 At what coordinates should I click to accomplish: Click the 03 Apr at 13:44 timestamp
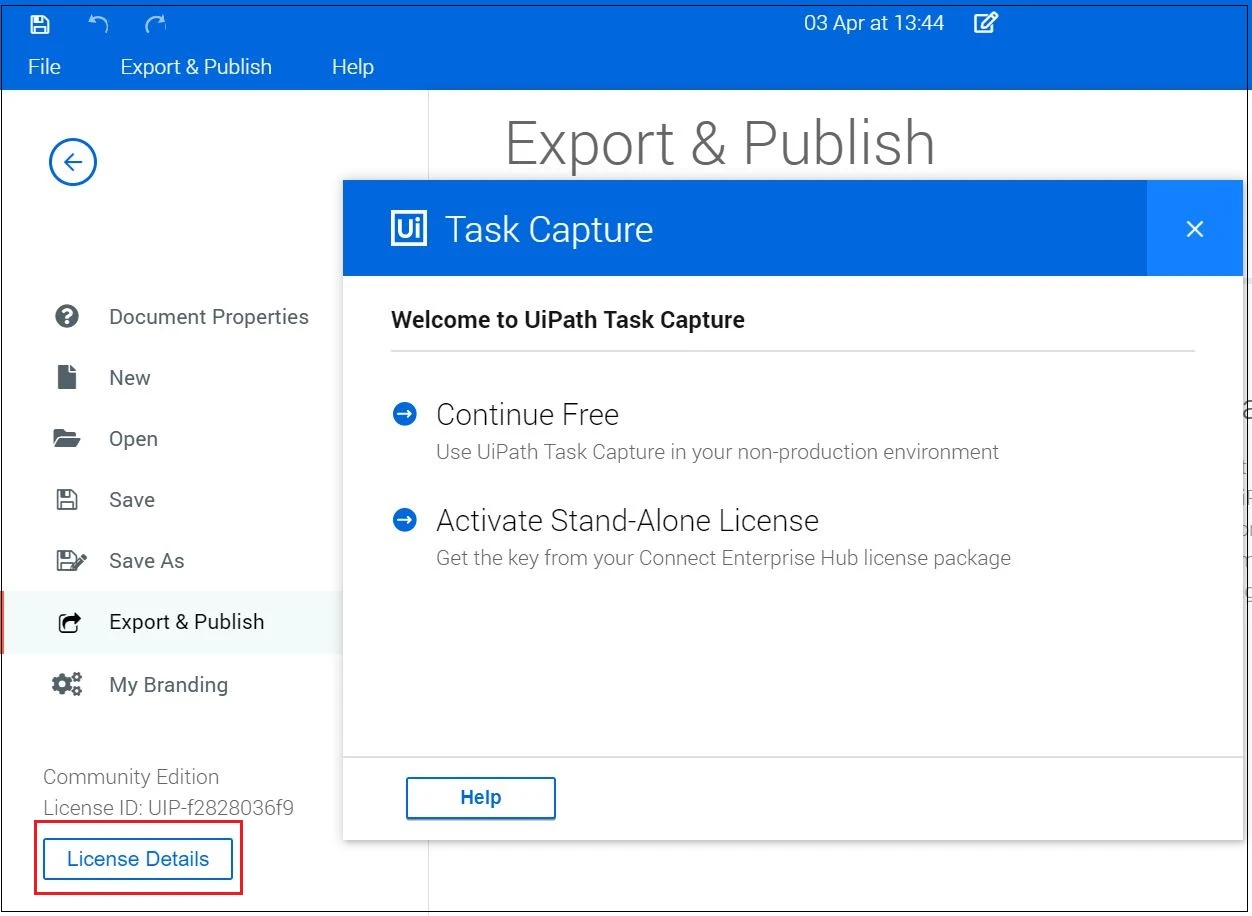click(874, 23)
